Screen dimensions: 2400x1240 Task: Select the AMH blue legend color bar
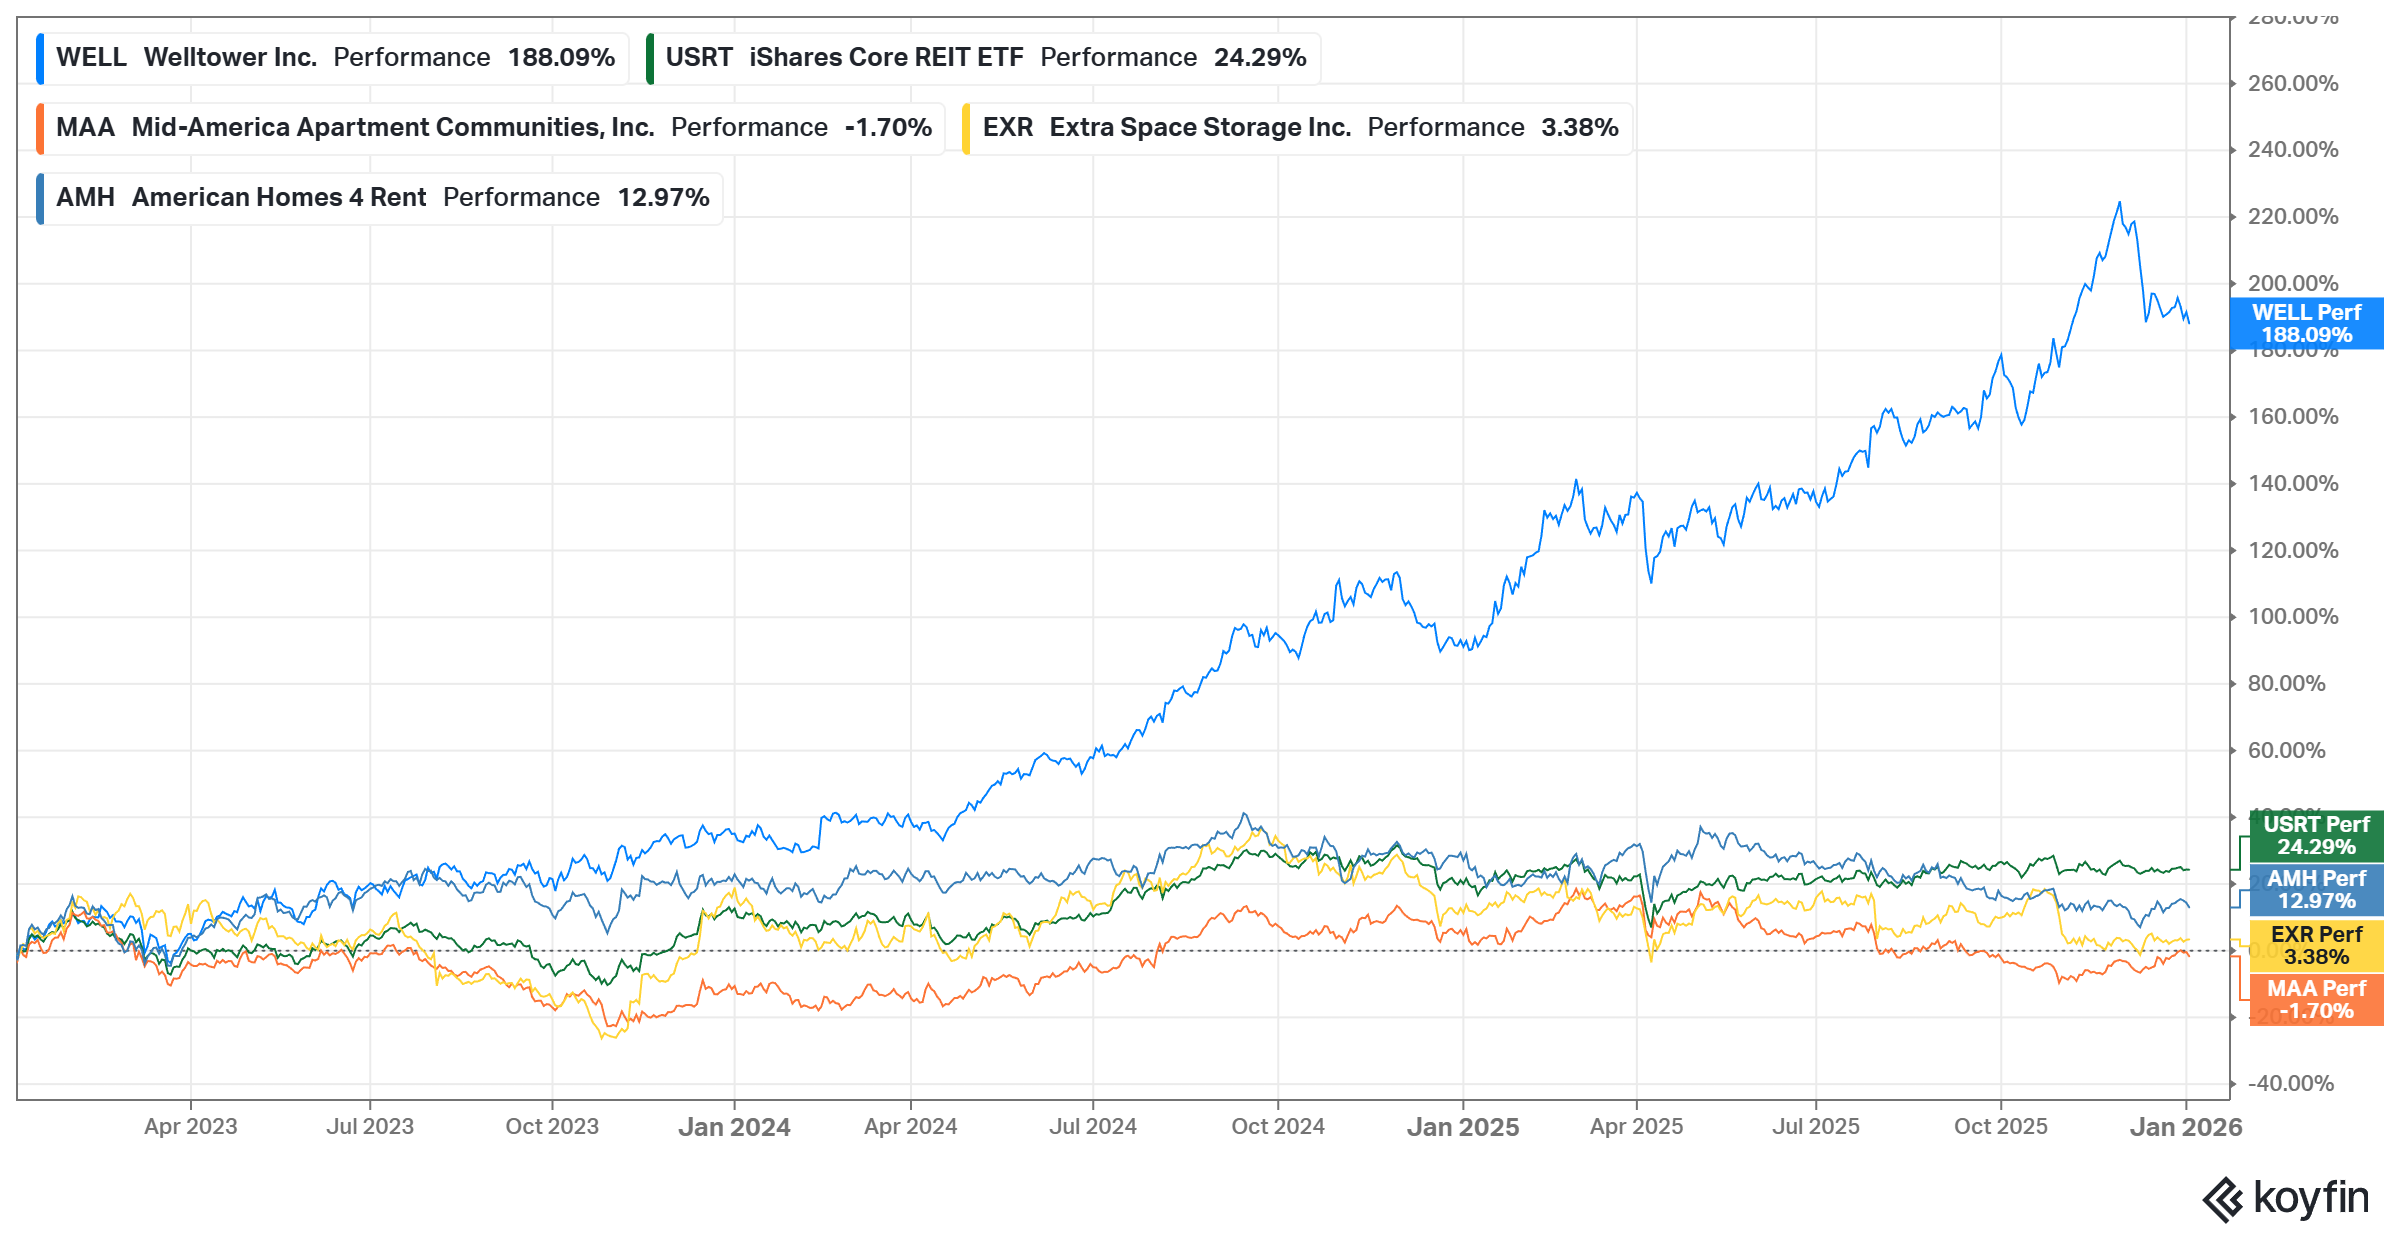point(40,197)
